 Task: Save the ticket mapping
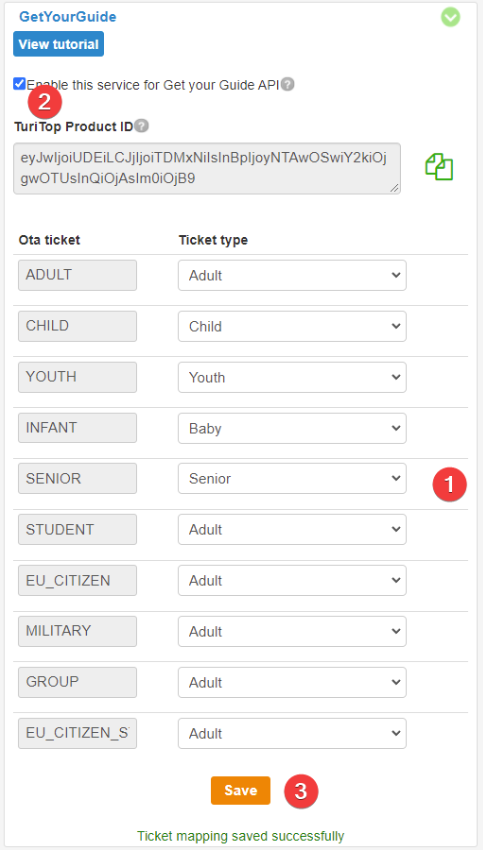tap(241, 790)
